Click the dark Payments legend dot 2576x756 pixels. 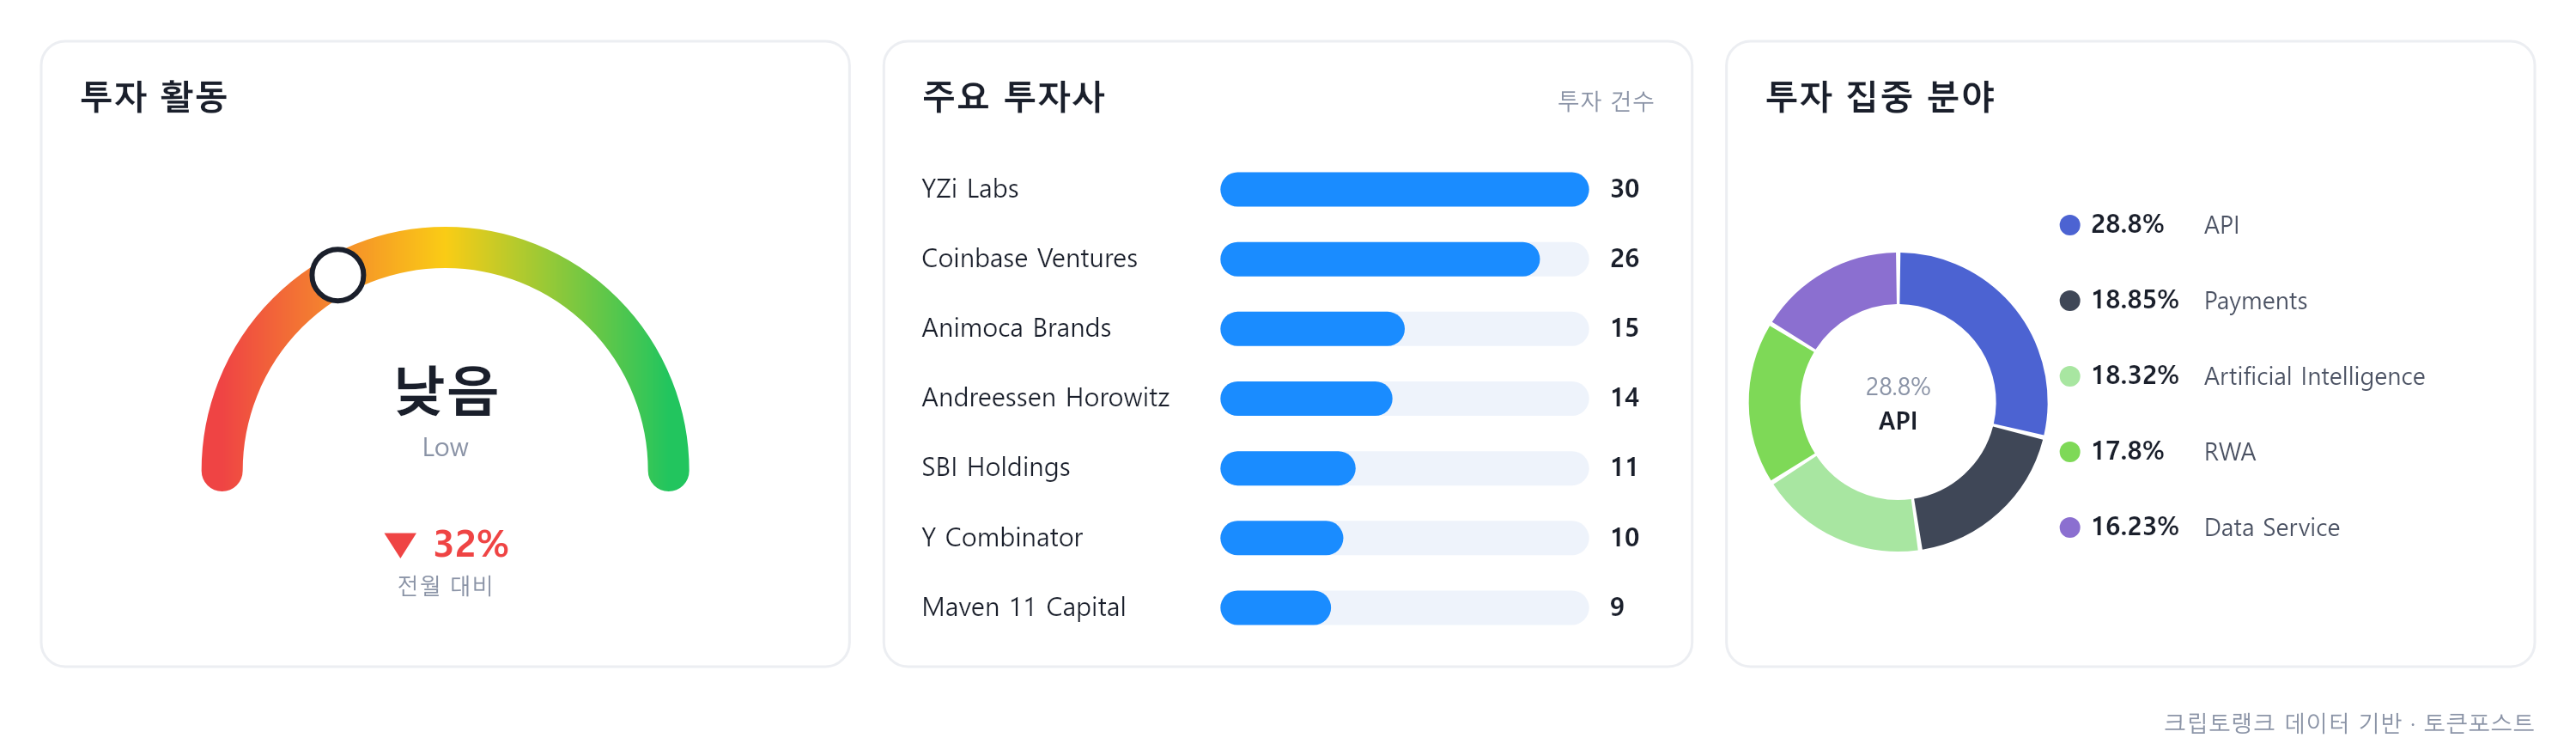[x=2069, y=301]
